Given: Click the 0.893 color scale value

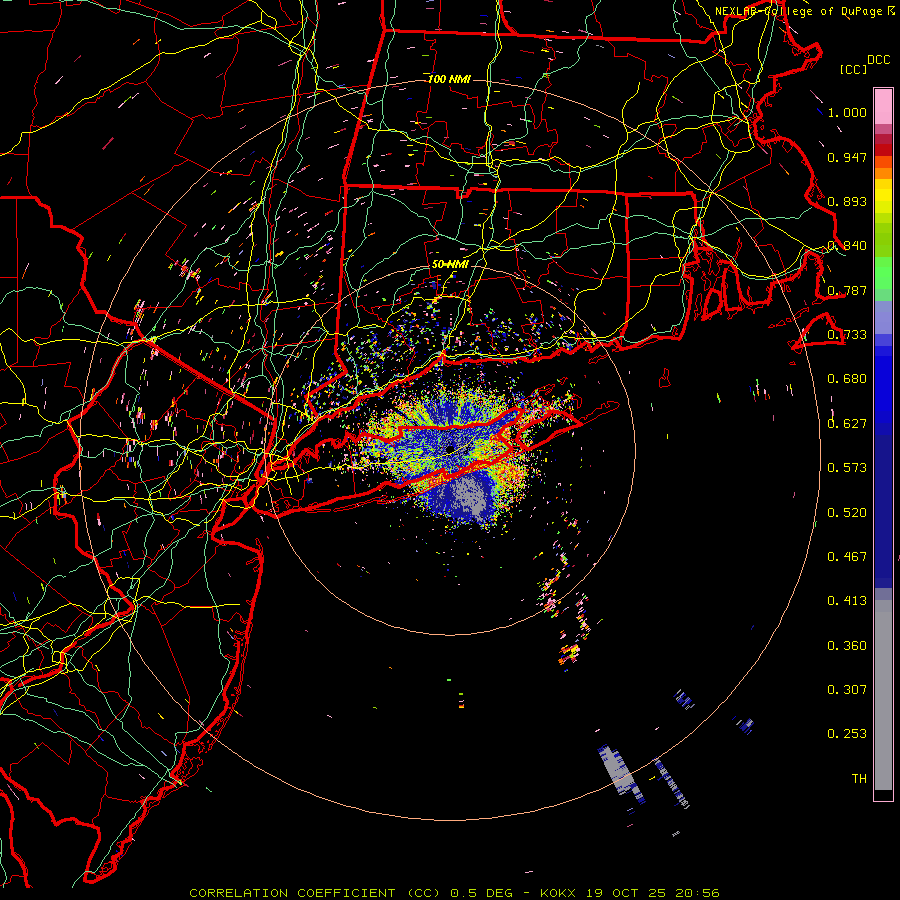Looking at the screenshot, I should pos(847,201).
